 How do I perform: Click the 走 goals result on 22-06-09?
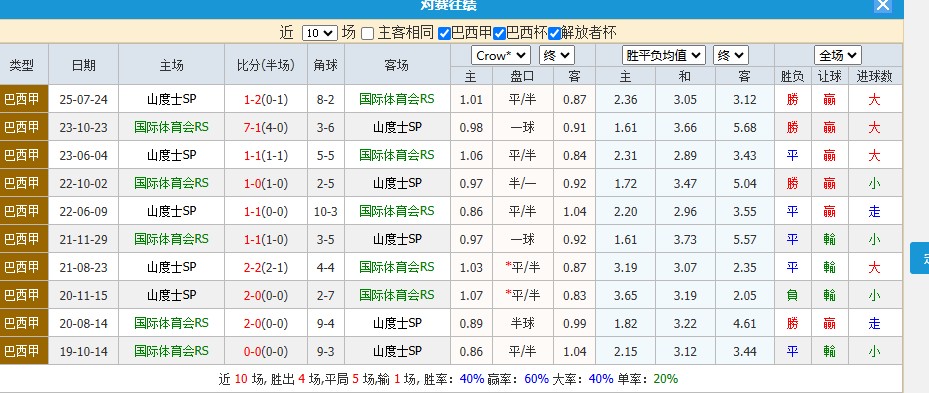(874, 212)
